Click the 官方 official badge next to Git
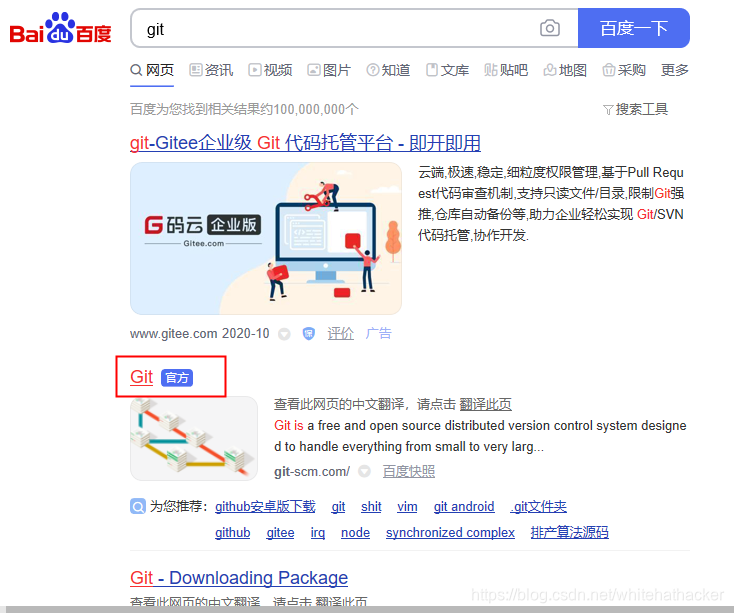The width and height of the screenshot is (734, 613). [x=177, y=378]
